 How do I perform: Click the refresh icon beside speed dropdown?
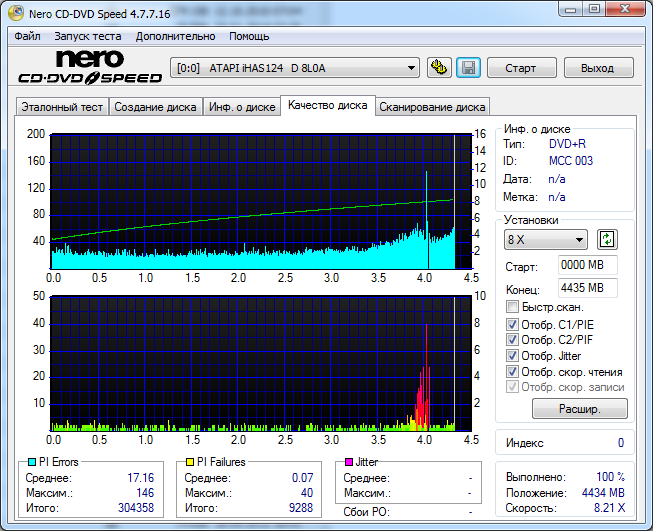click(x=607, y=240)
